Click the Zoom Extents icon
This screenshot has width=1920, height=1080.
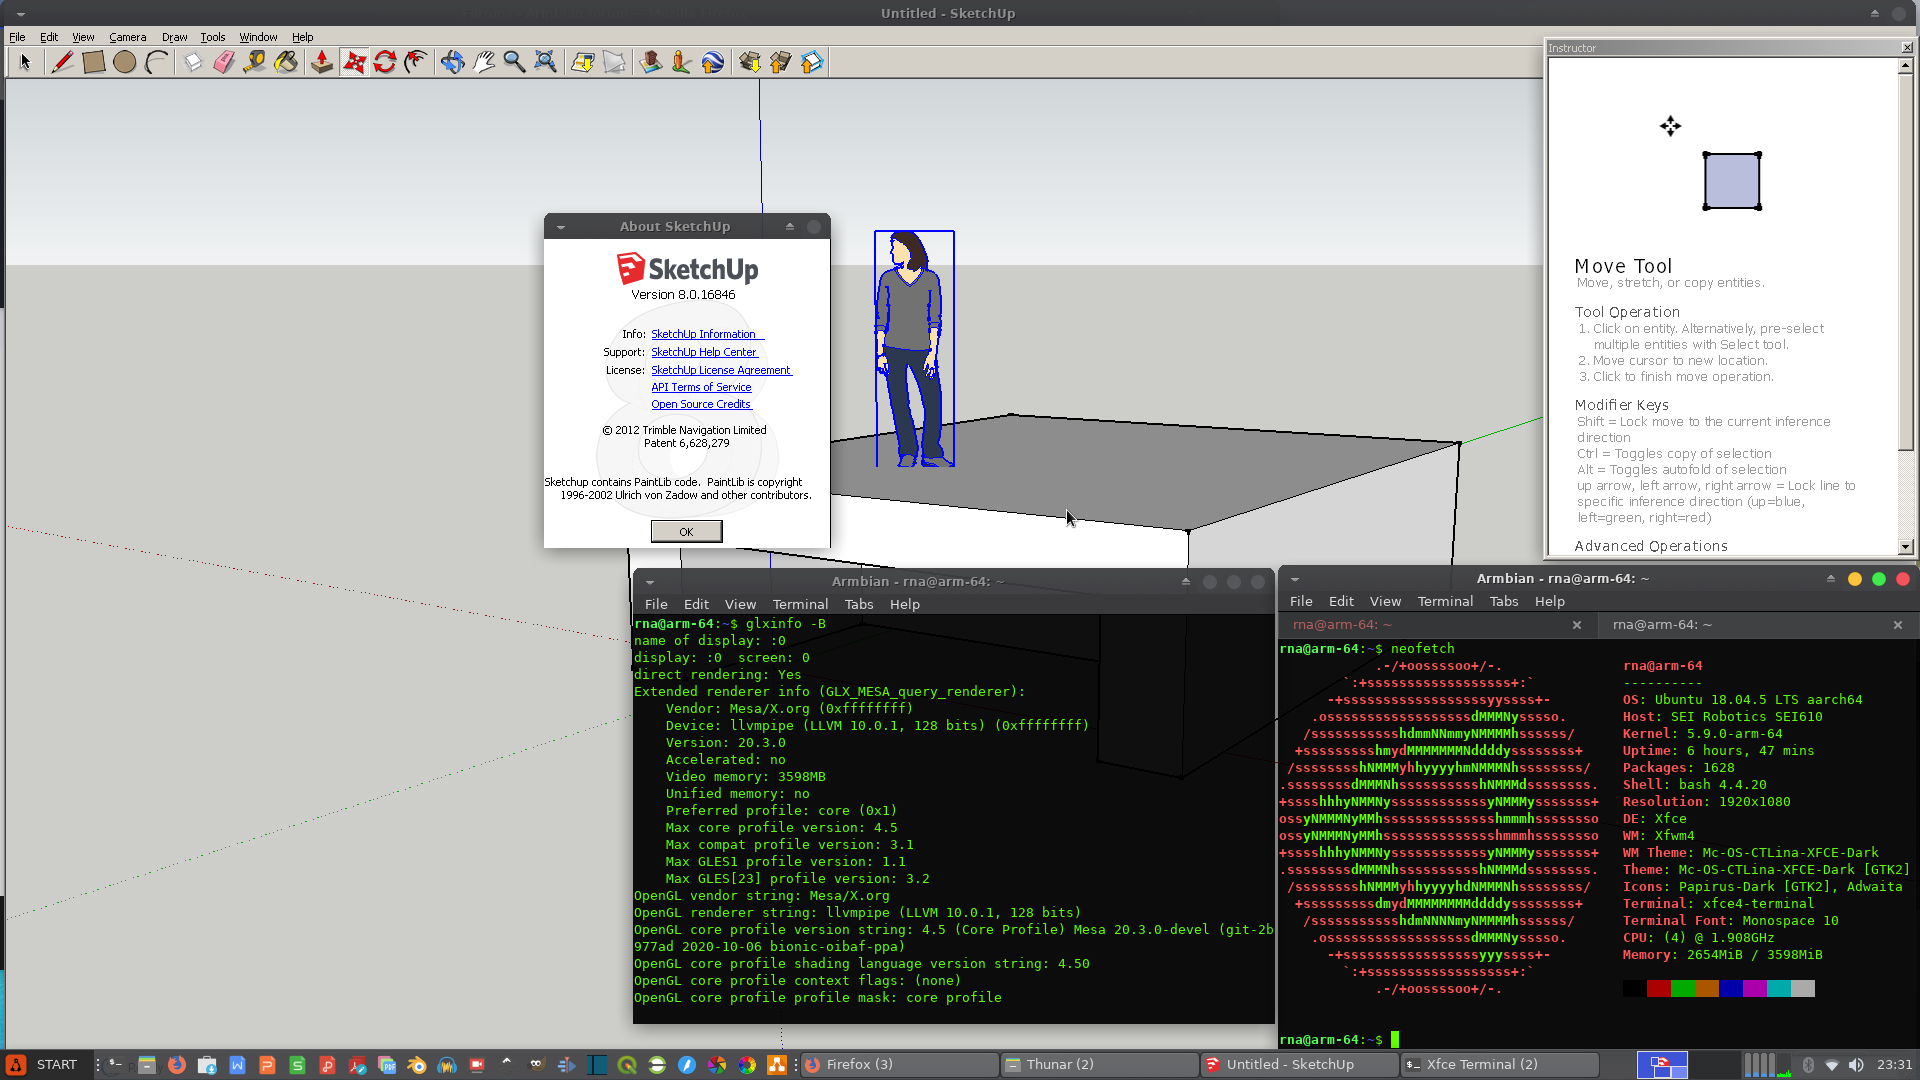545,62
